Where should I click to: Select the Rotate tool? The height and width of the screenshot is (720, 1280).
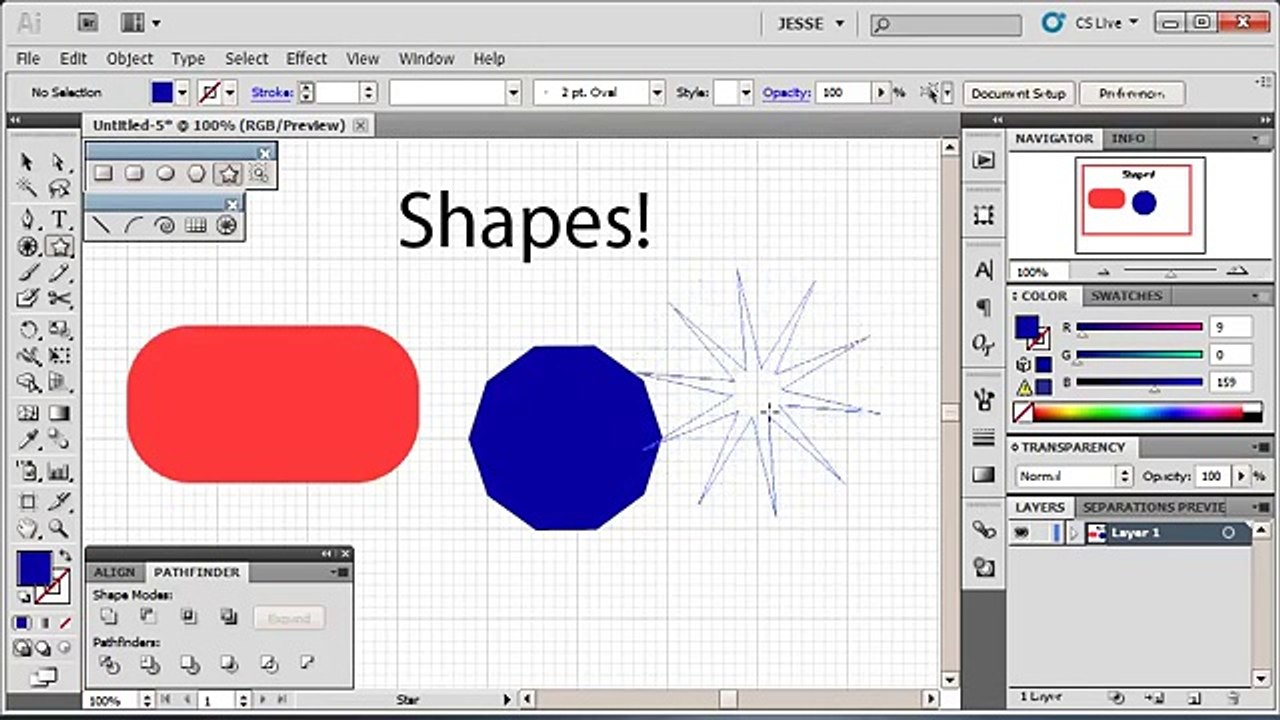pyautogui.click(x=27, y=330)
